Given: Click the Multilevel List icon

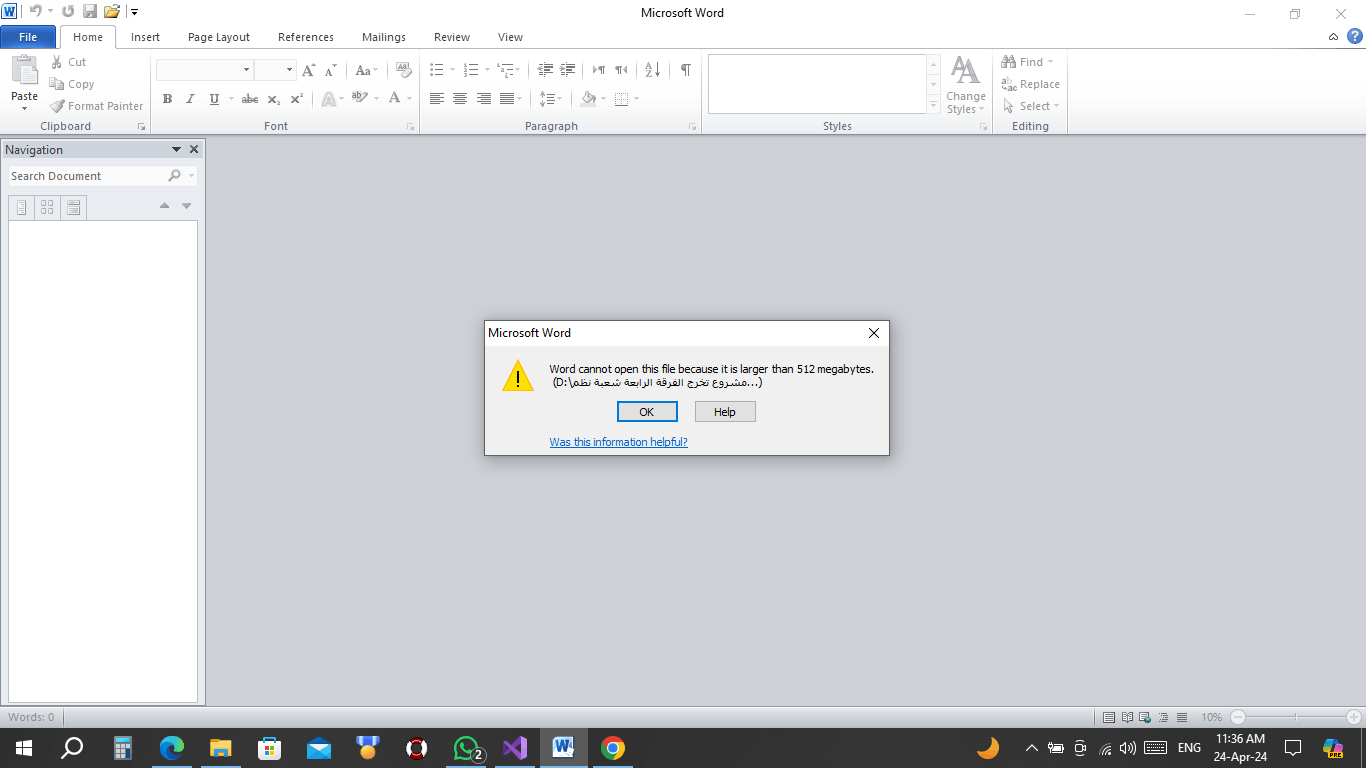Looking at the screenshot, I should (x=505, y=70).
